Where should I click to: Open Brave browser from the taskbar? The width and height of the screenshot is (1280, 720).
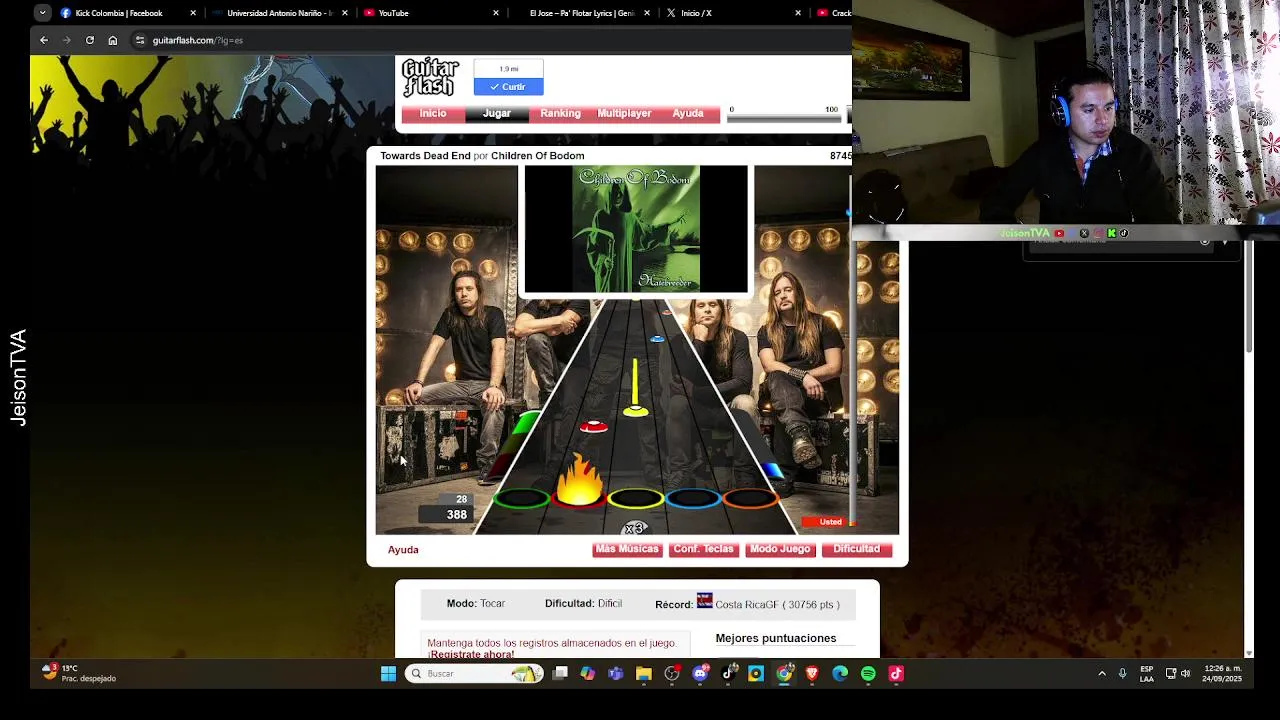click(812, 674)
